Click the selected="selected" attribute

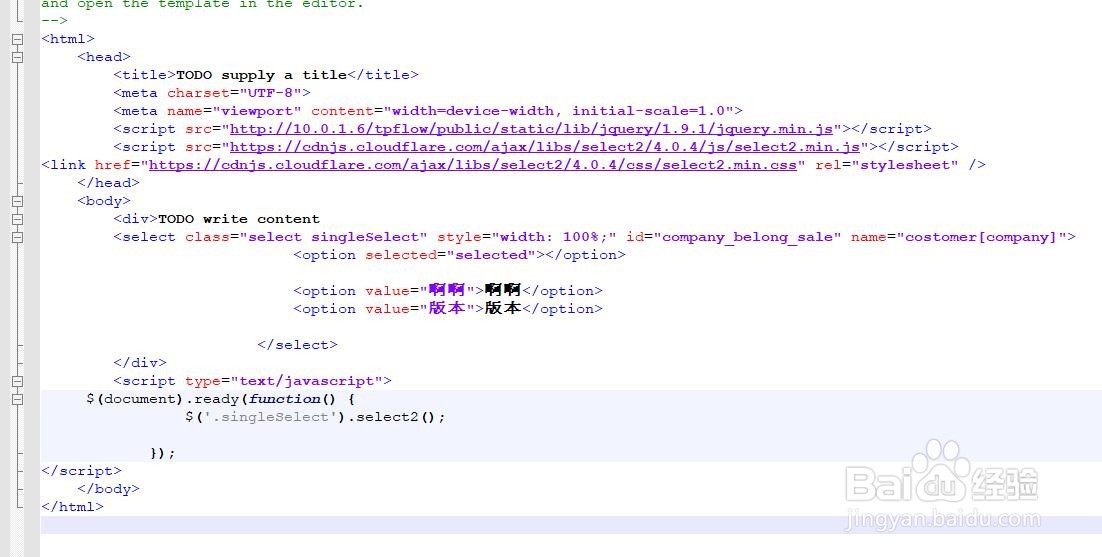(x=450, y=255)
